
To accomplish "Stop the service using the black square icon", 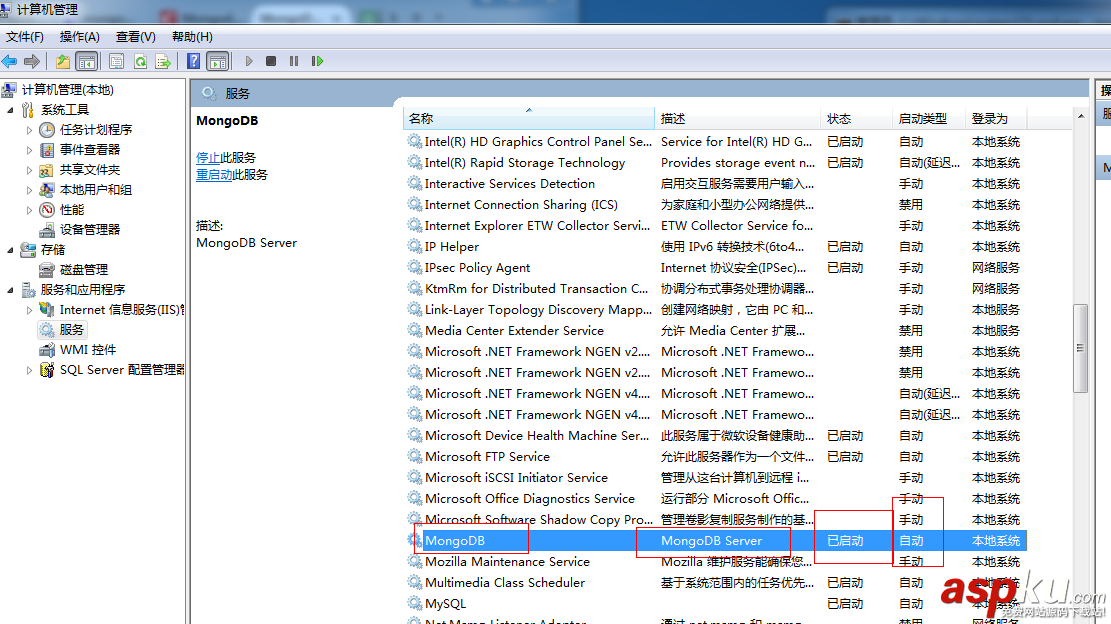I will pyautogui.click(x=268, y=60).
